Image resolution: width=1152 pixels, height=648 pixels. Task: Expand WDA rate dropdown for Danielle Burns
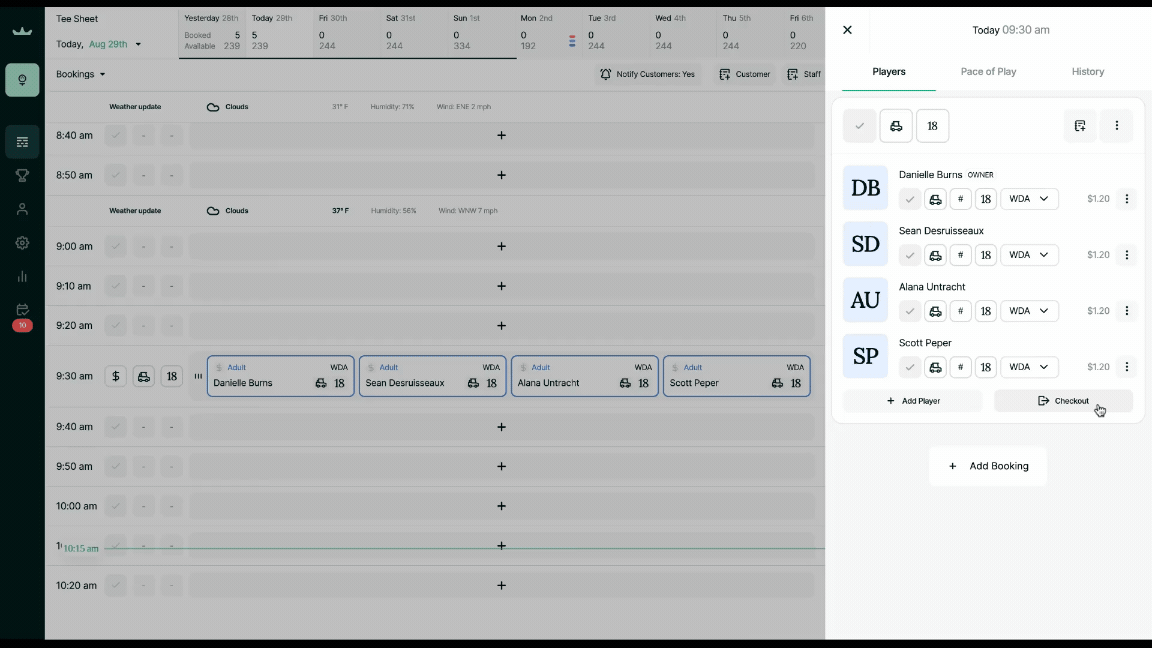click(x=1029, y=199)
